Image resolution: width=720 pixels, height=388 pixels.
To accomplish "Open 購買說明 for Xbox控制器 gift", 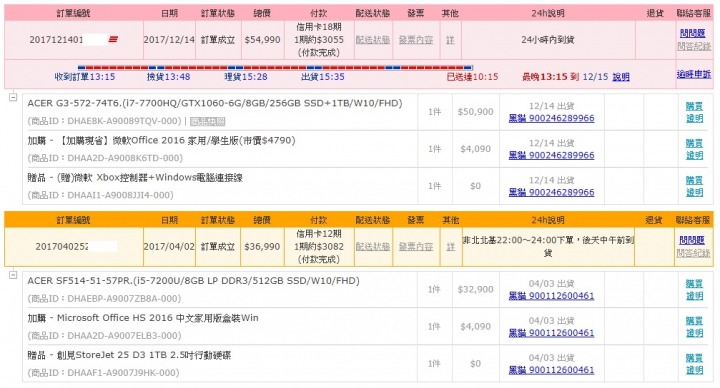I will (x=694, y=186).
